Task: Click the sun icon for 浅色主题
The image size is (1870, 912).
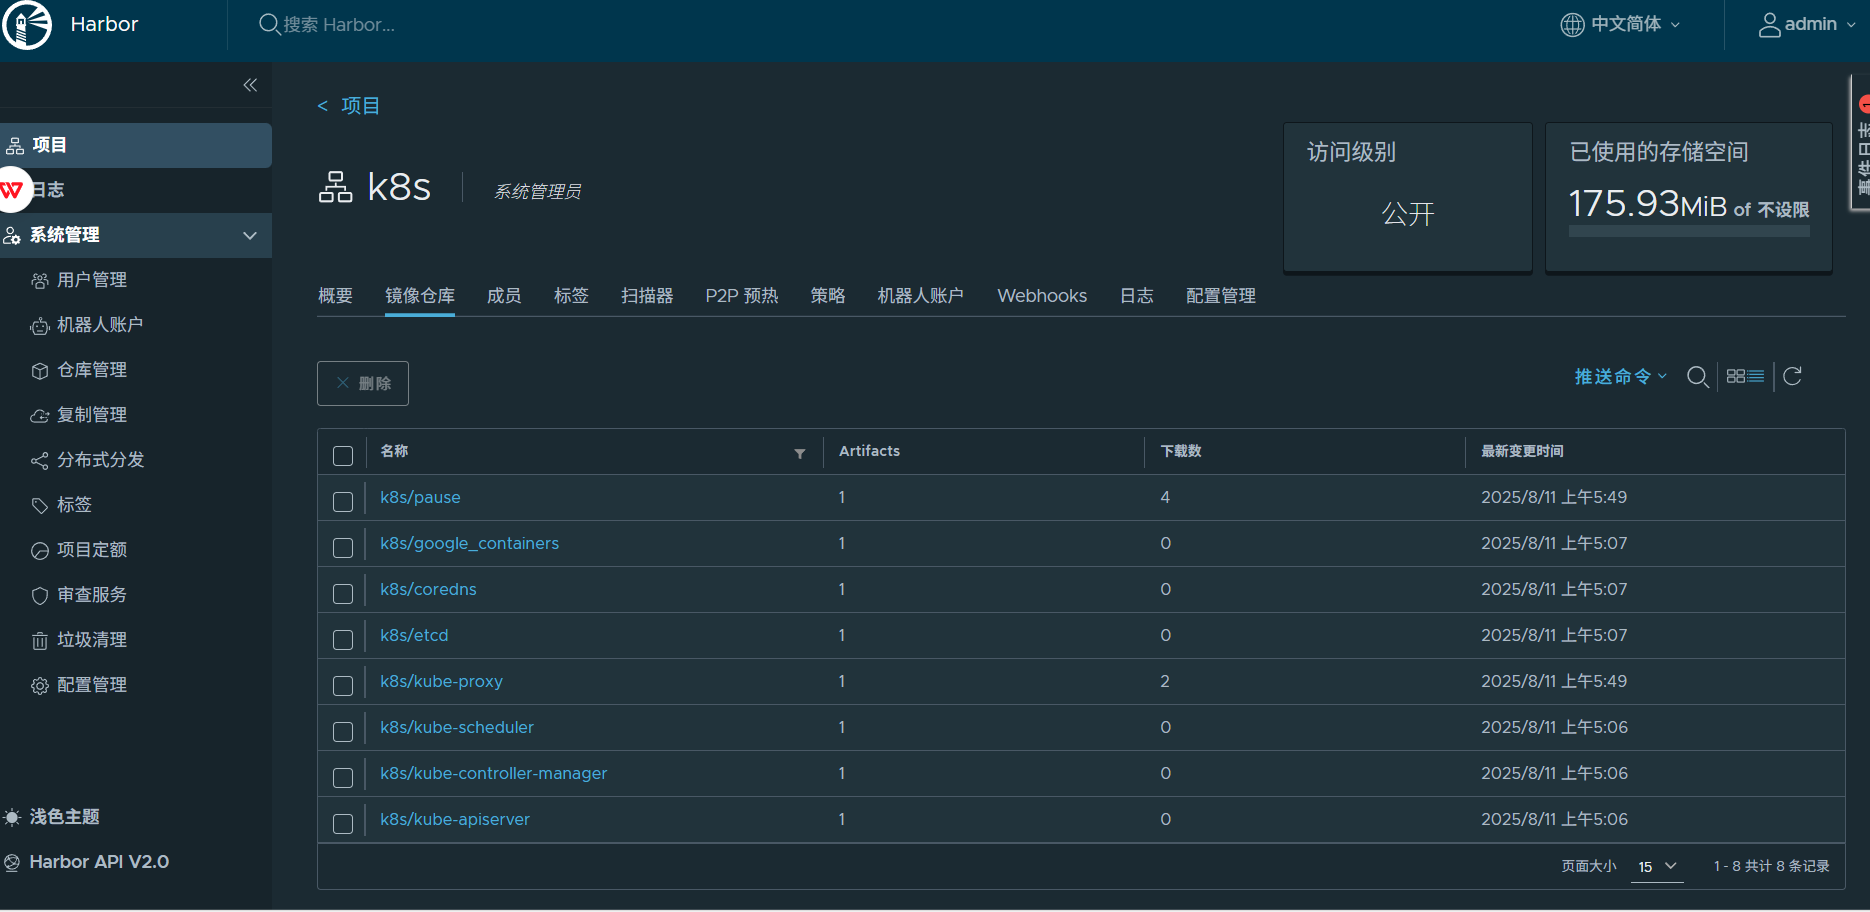Action: click(12, 817)
